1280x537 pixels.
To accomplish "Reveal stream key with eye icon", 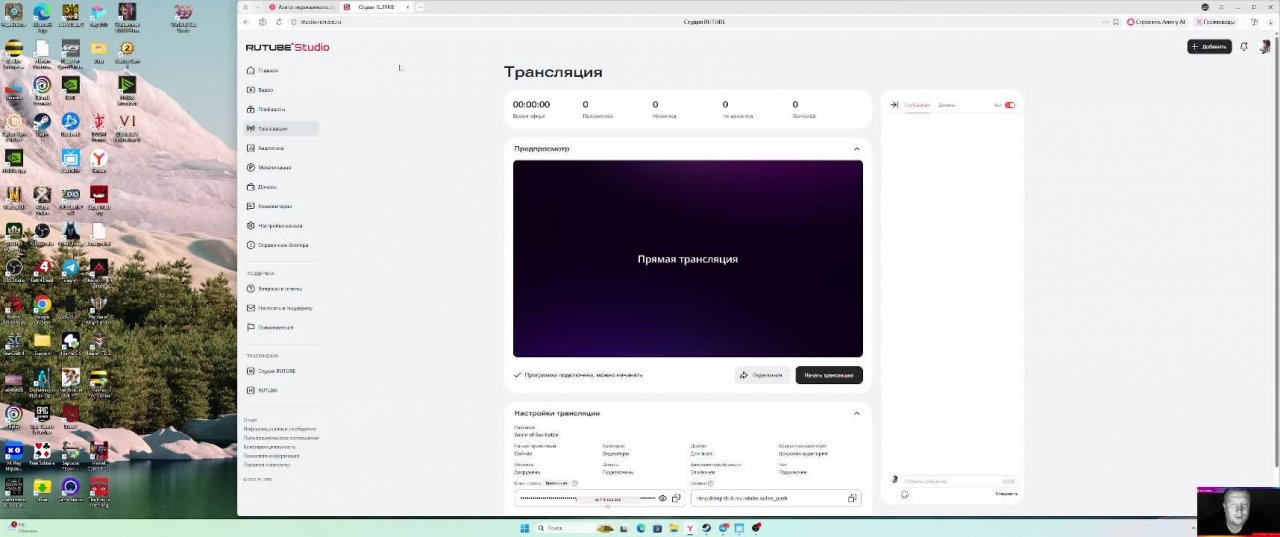I will click(662, 498).
